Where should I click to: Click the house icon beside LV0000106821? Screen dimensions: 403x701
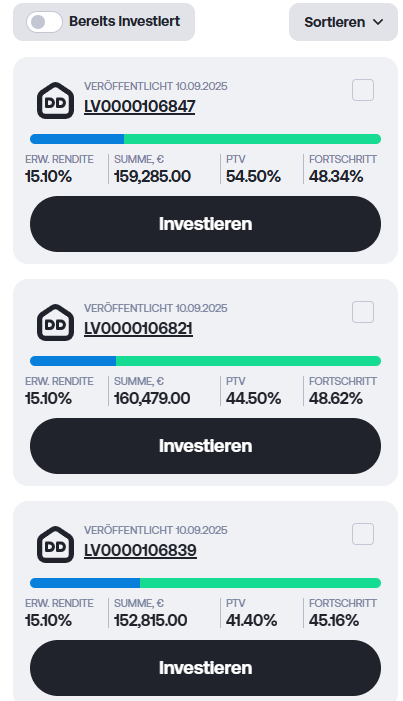[55, 323]
